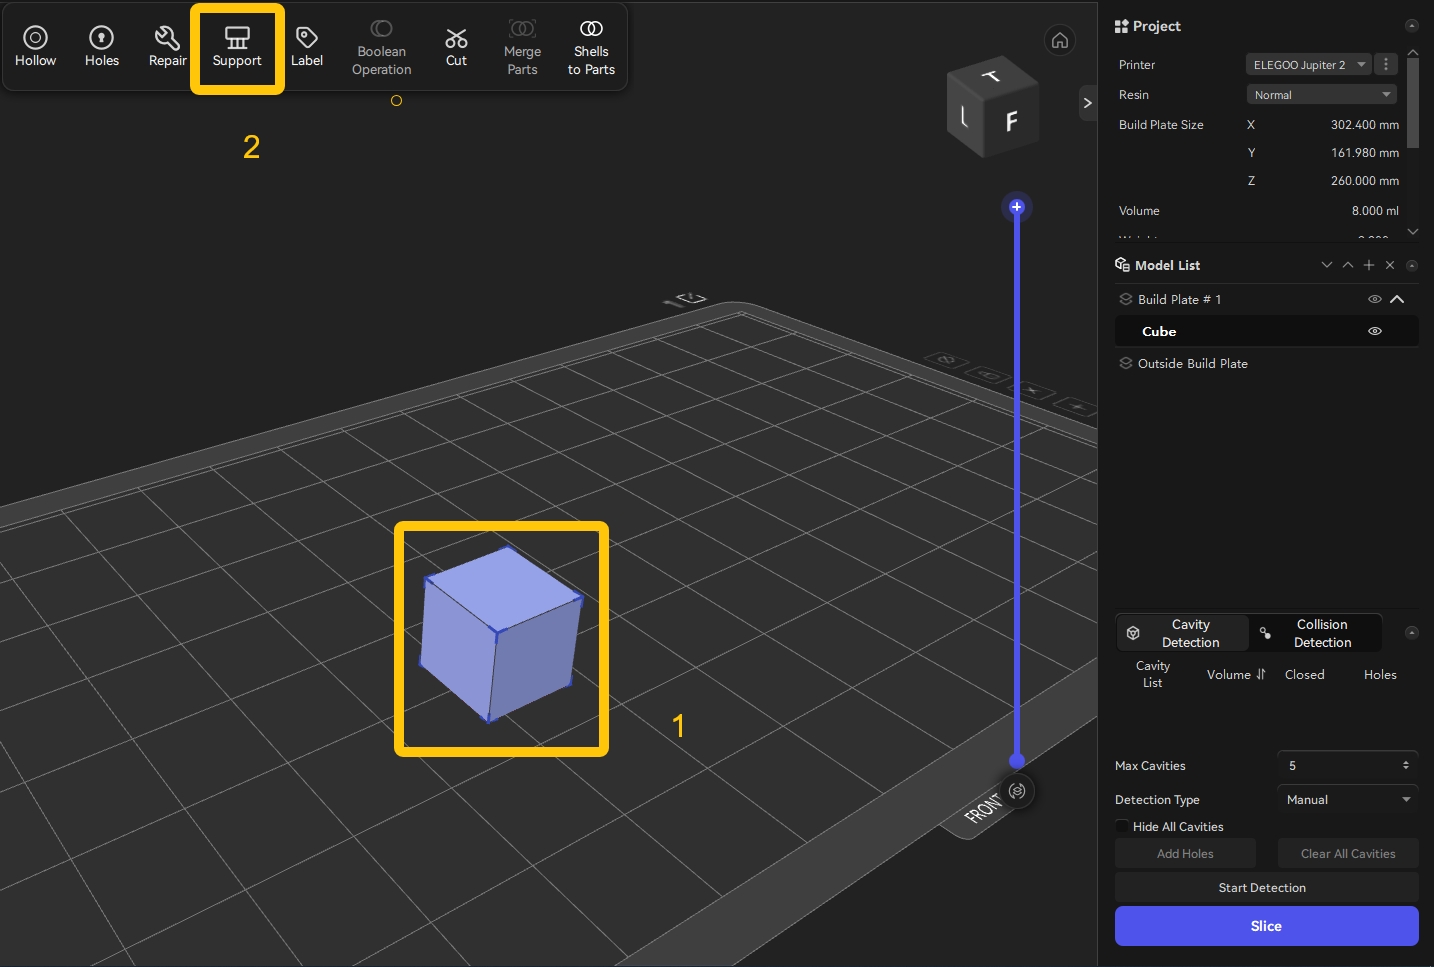Click the icon below the layer slider
The height and width of the screenshot is (967, 1434).
pyautogui.click(x=1017, y=791)
